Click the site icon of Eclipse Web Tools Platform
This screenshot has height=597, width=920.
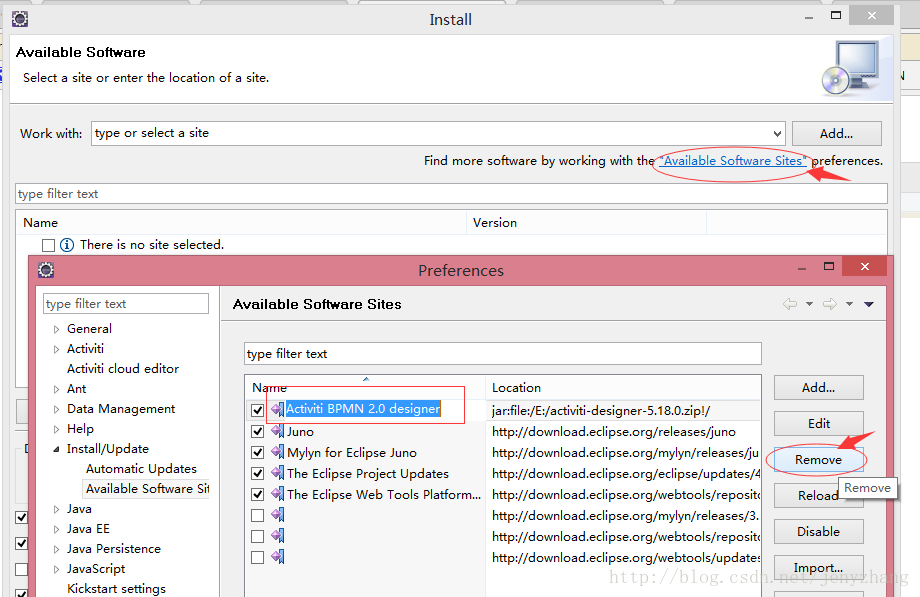[278, 494]
